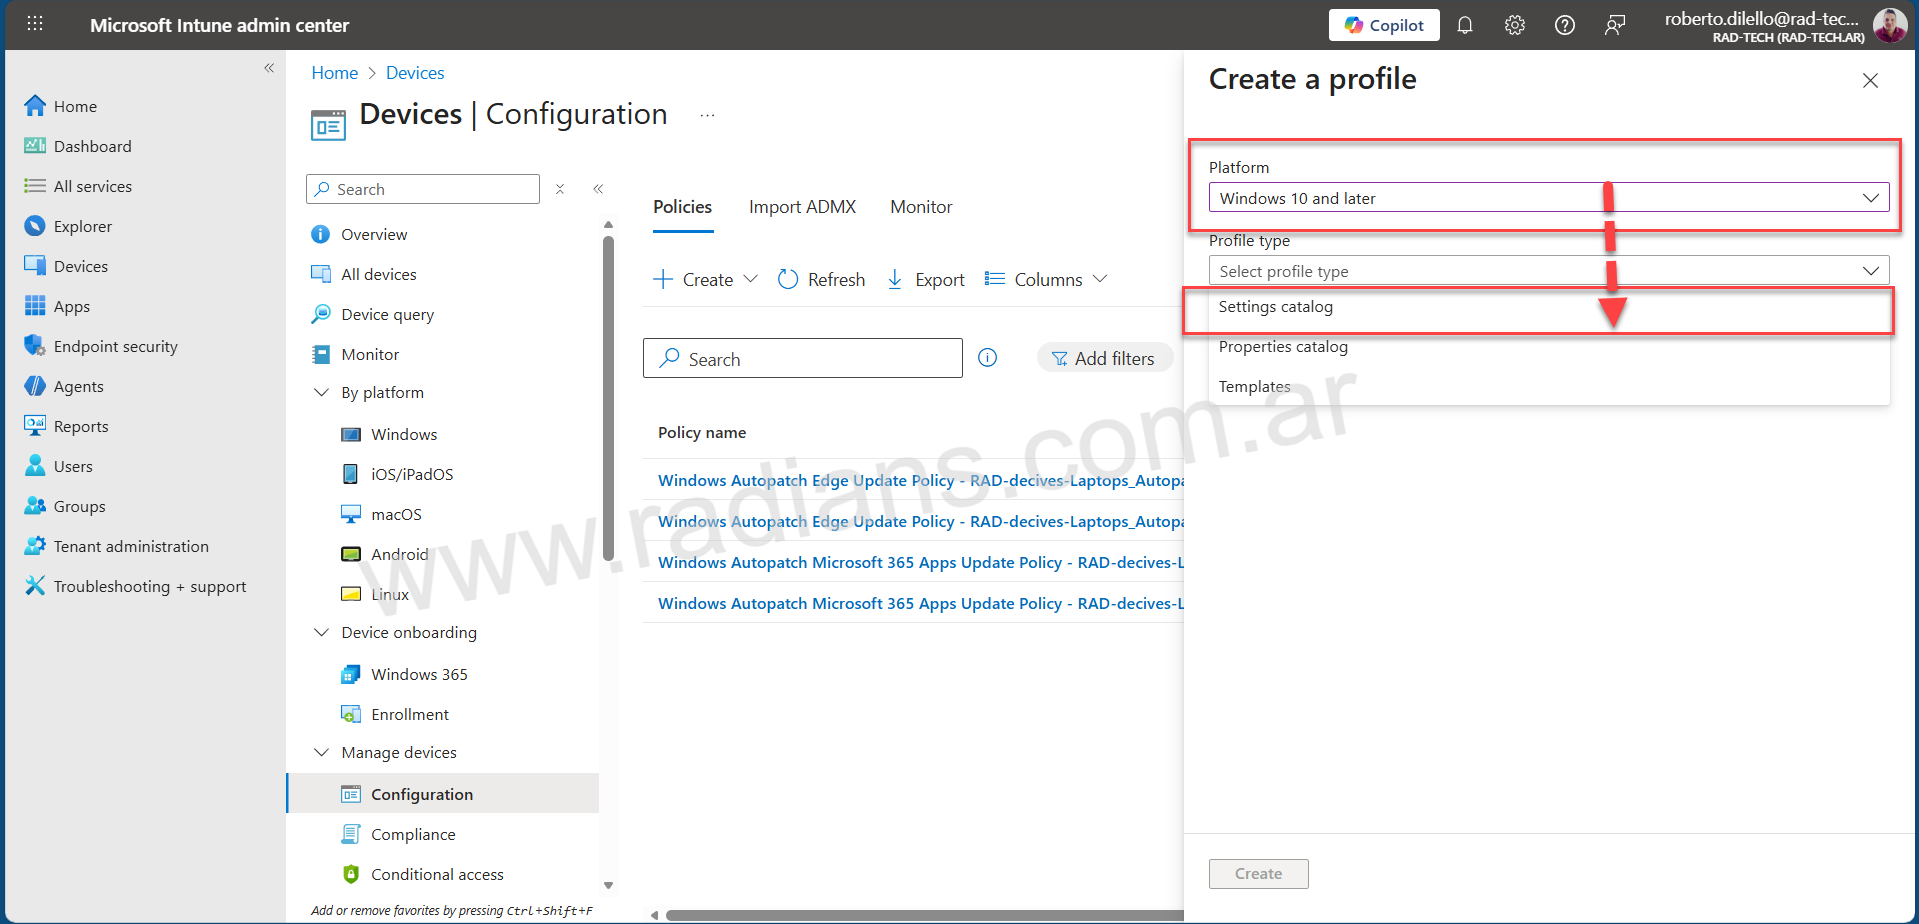
Task: Open the settings gear icon
Action: pyautogui.click(x=1514, y=25)
